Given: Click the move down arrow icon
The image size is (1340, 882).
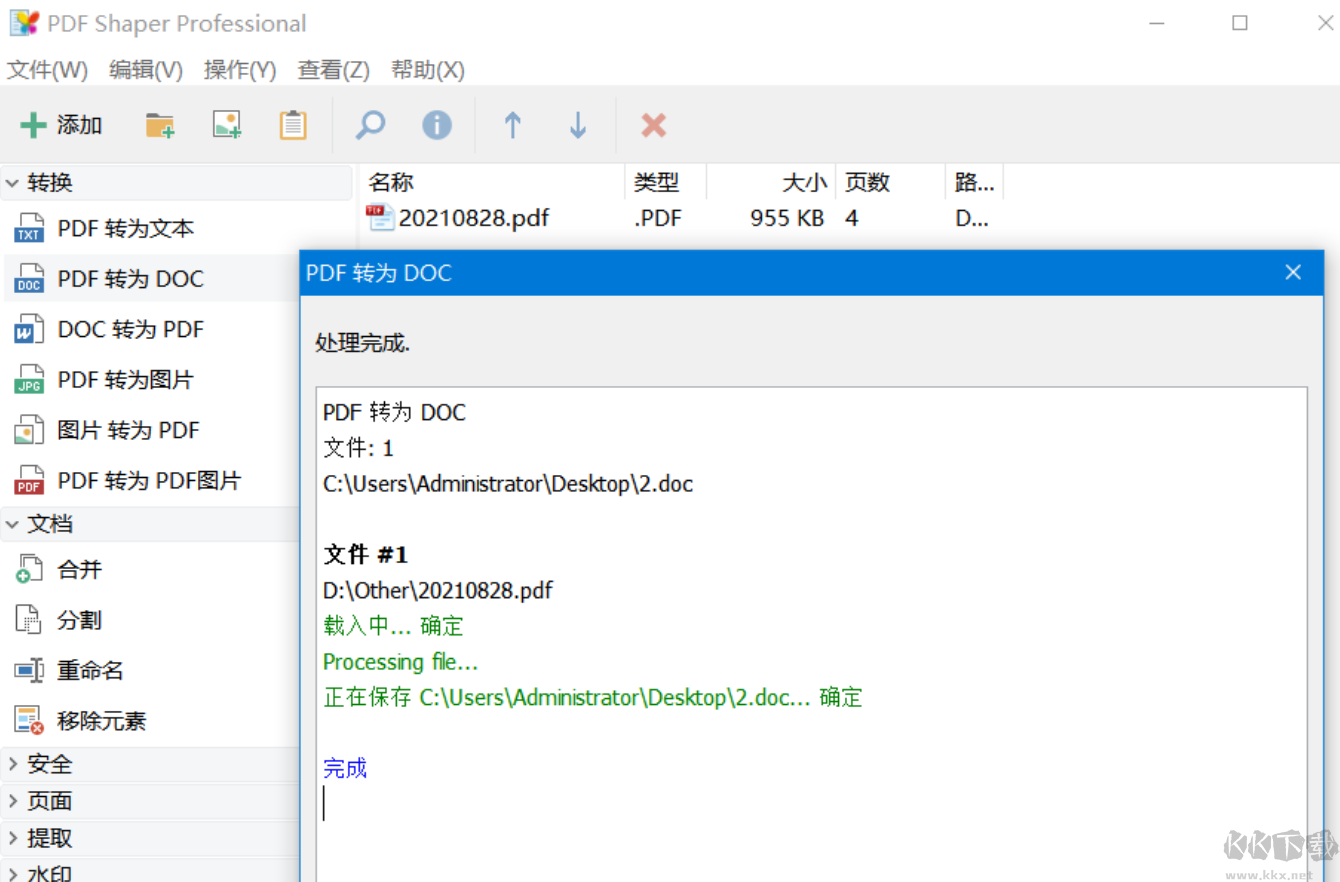Looking at the screenshot, I should (578, 125).
